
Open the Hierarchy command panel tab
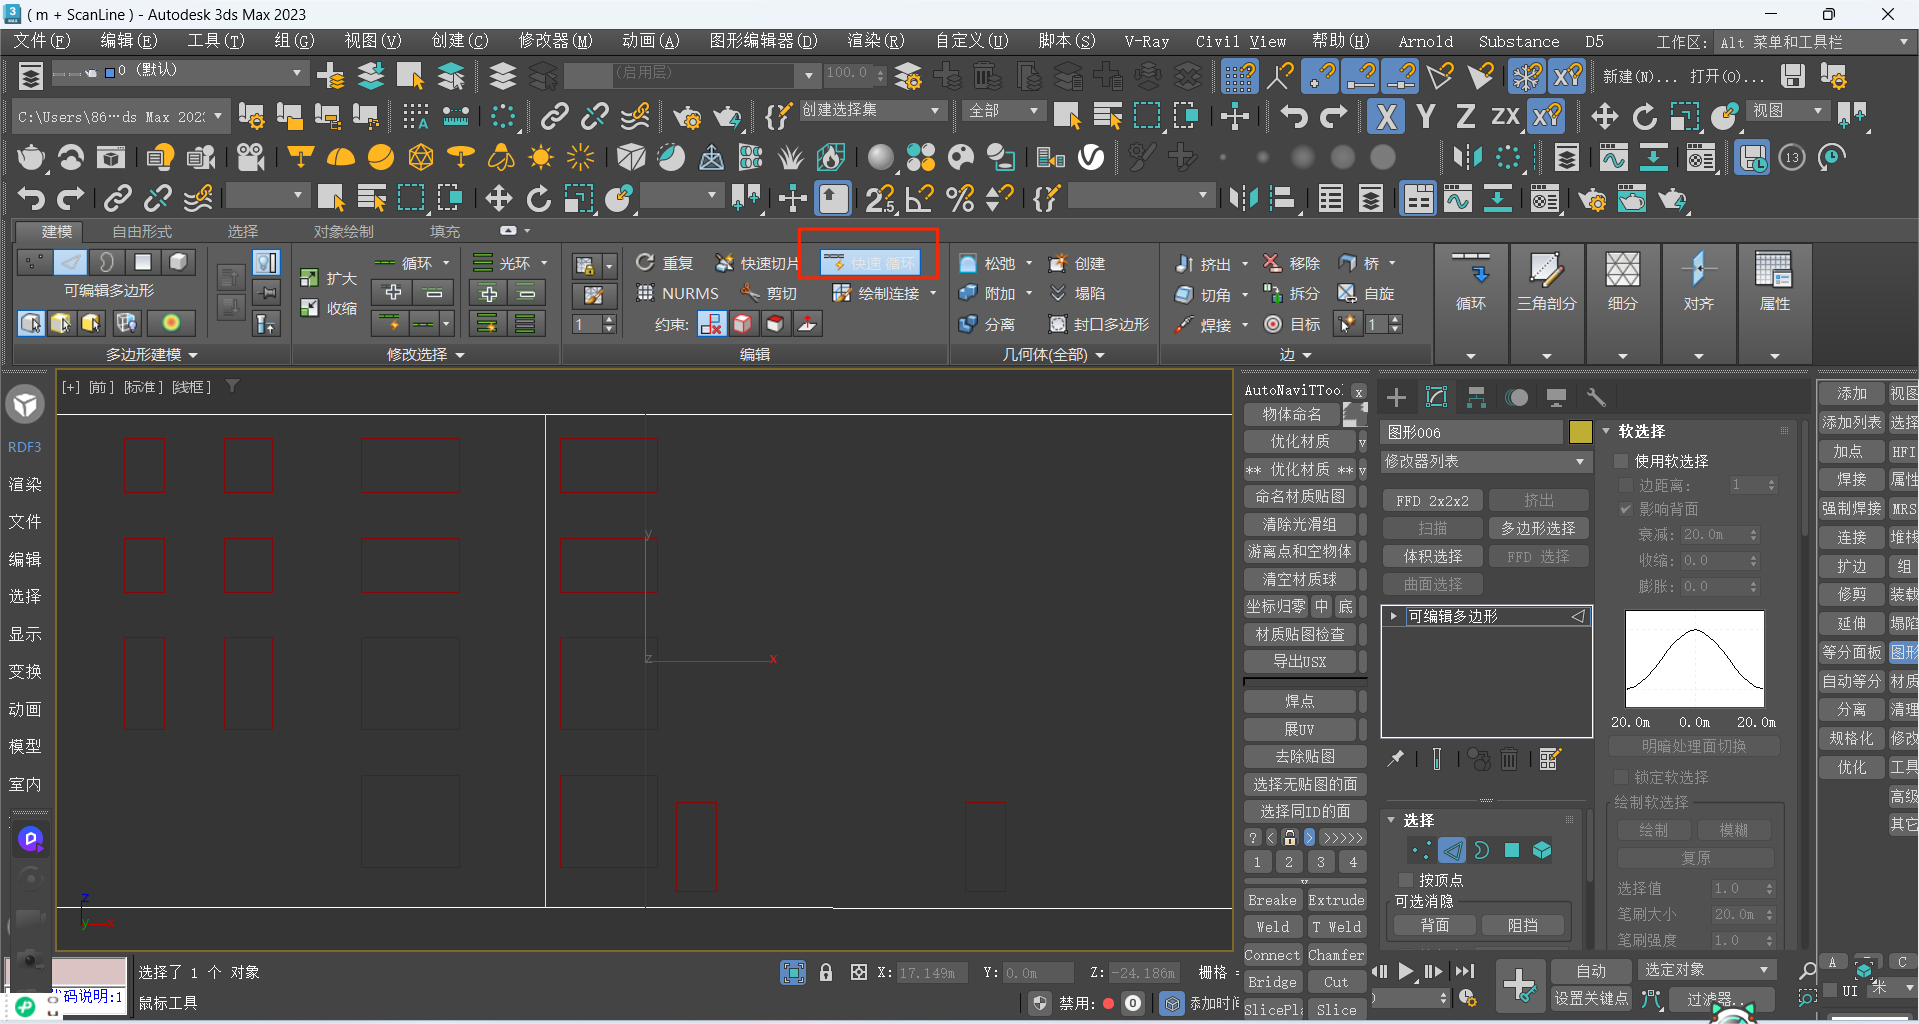point(1476,397)
